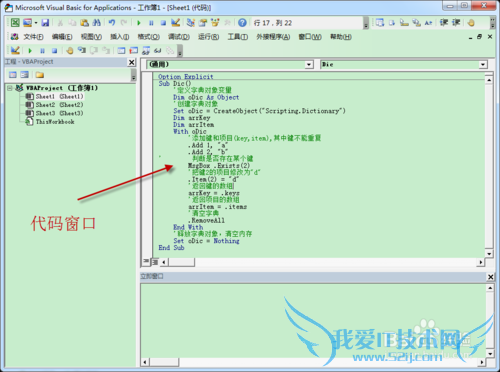Viewport: 500px width, 372px height.
Task: Open the 编辑(E) menu
Action: tap(62, 37)
